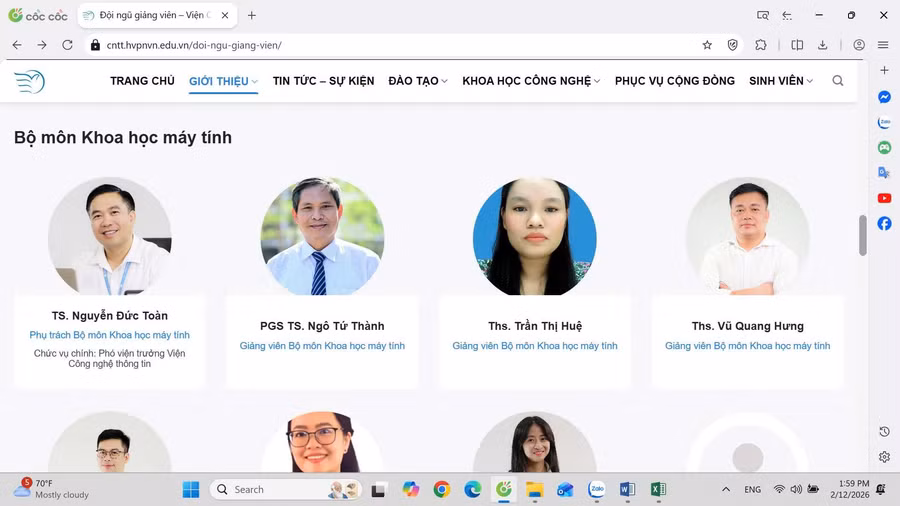The image size is (900, 506).
Task: Expand the ĐÀO TẠO dropdown menu
Action: click(417, 81)
